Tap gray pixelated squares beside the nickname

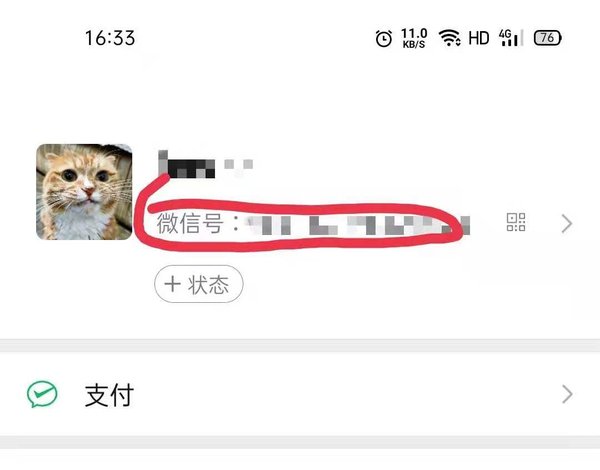pos(238,165)
